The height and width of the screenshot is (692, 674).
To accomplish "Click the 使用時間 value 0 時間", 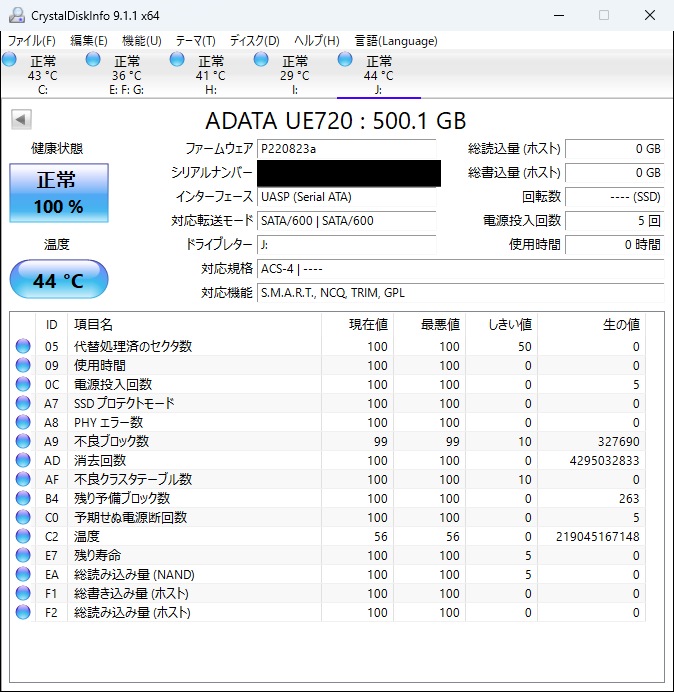I will click(x=614, y=244).
